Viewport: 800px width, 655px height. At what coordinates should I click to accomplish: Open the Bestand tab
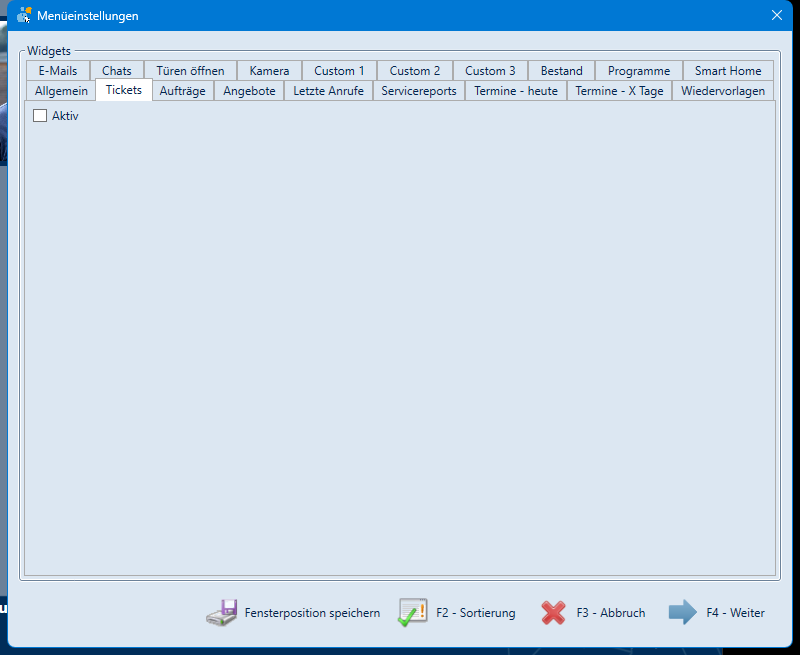tap(561, 70)
